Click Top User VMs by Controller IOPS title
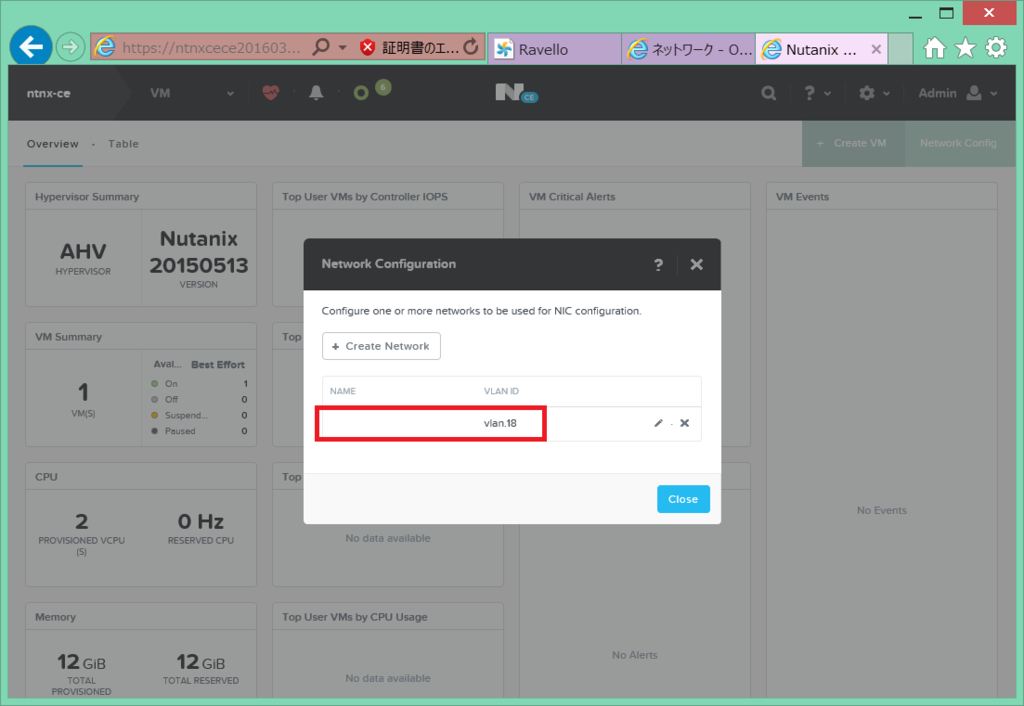The height and width of the screenshot is (706, 1024). coord(365,197)
